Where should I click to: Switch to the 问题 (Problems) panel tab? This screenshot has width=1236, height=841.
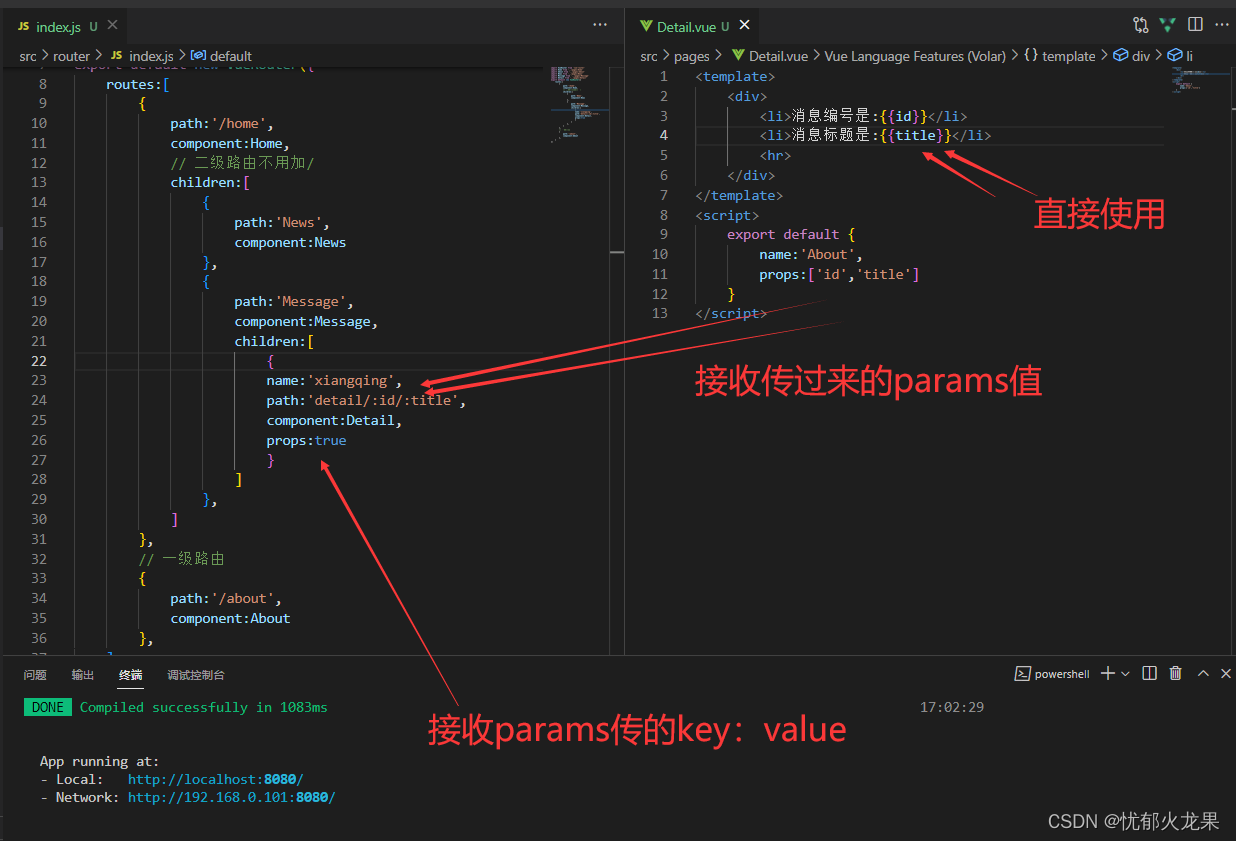tap(35, 675)
